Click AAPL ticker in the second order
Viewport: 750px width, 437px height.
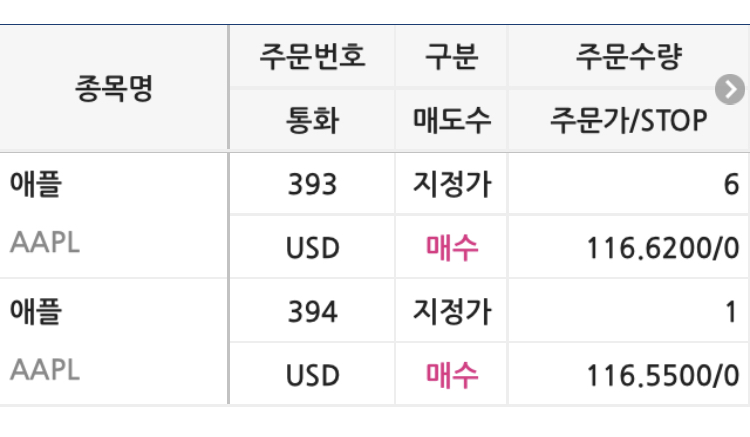(44, 370)
